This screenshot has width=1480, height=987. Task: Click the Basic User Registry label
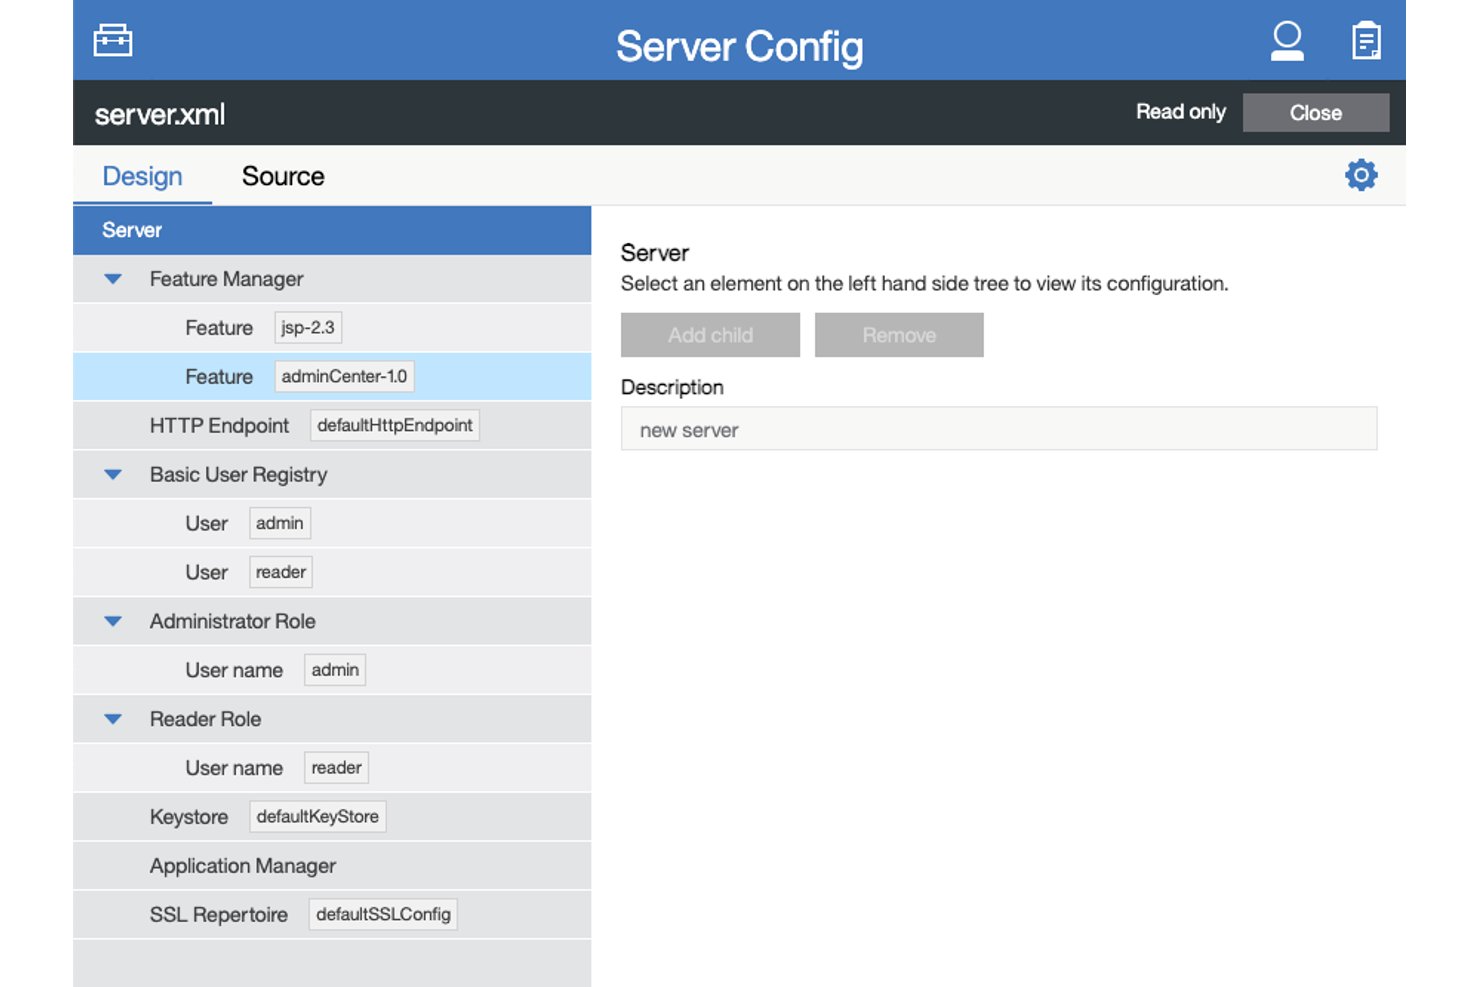click(238, 475)
